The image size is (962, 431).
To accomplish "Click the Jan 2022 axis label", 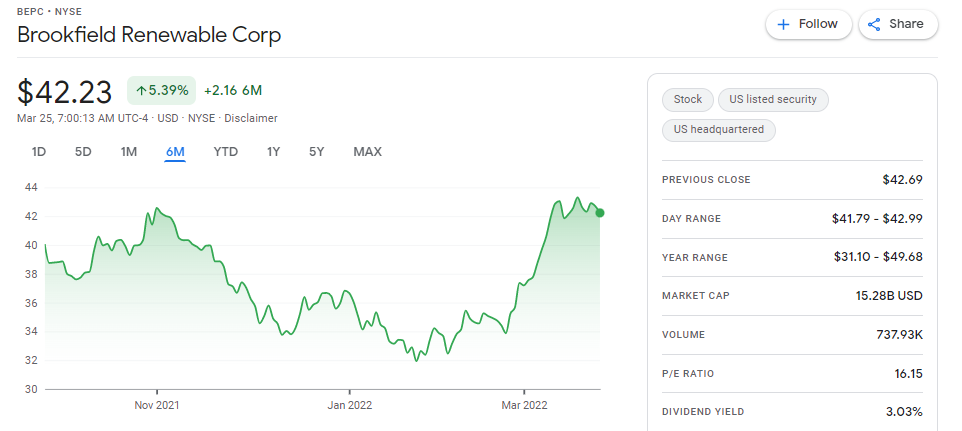I will click(x=350, y=405).
